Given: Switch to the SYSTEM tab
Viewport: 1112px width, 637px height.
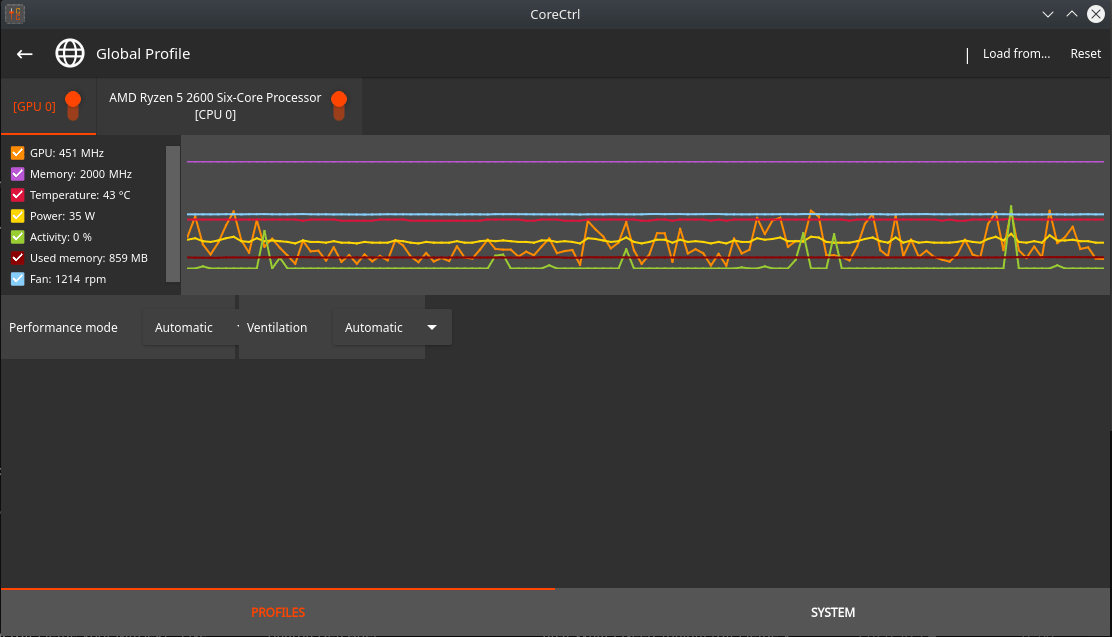Looking at the screenshot, I should [833, 612].
